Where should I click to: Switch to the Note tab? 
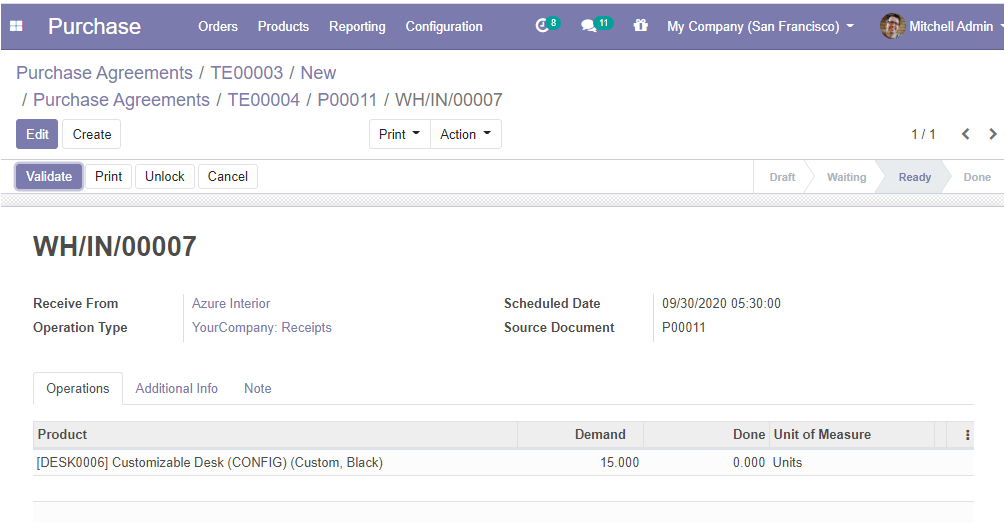coord(258,388)
